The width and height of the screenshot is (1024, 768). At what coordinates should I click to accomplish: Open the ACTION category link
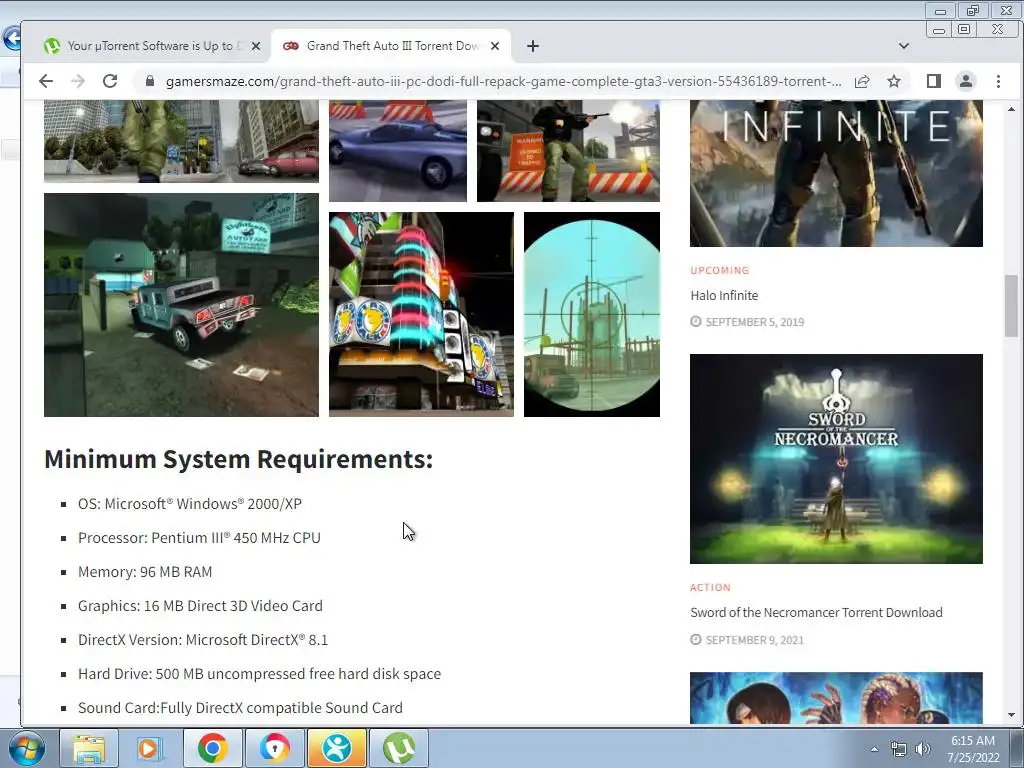click(711, 587)
